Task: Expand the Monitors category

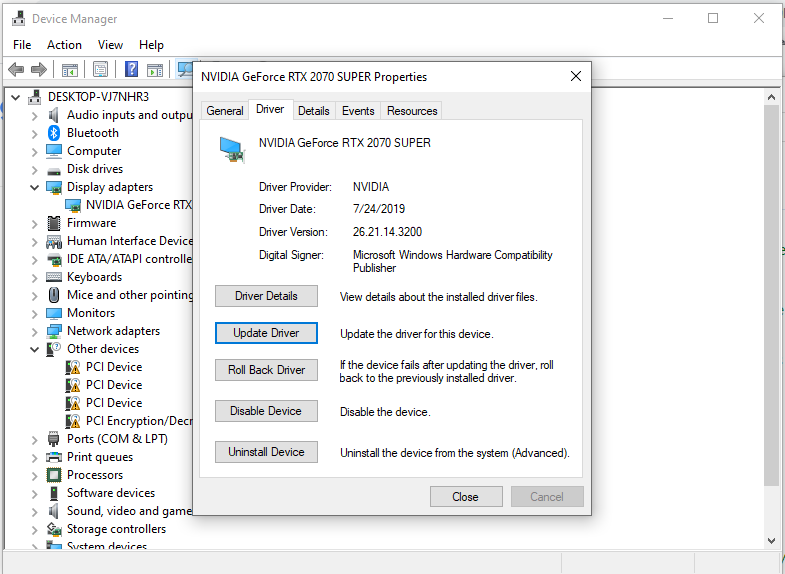Action: click(35, 313)
